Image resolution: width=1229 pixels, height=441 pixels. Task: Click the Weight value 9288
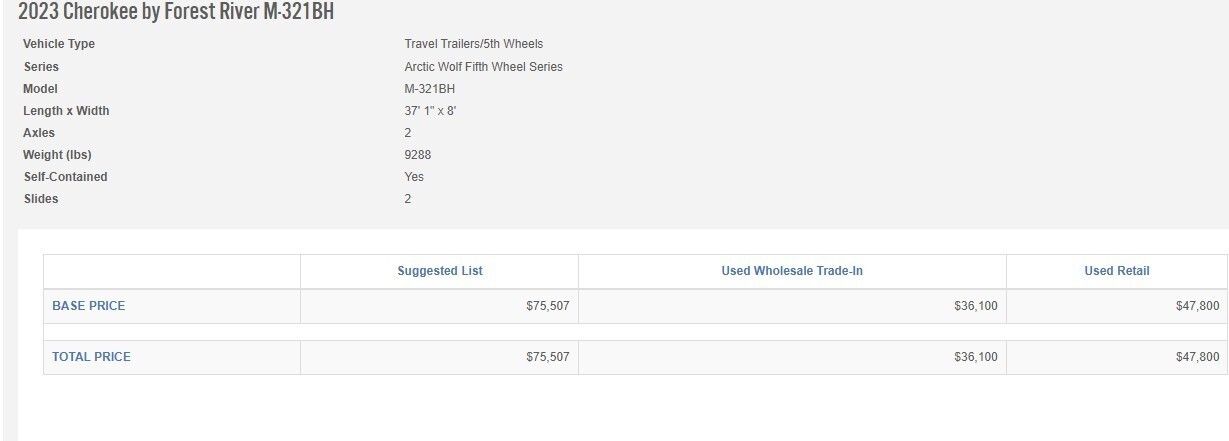click(x=418, y=155)
